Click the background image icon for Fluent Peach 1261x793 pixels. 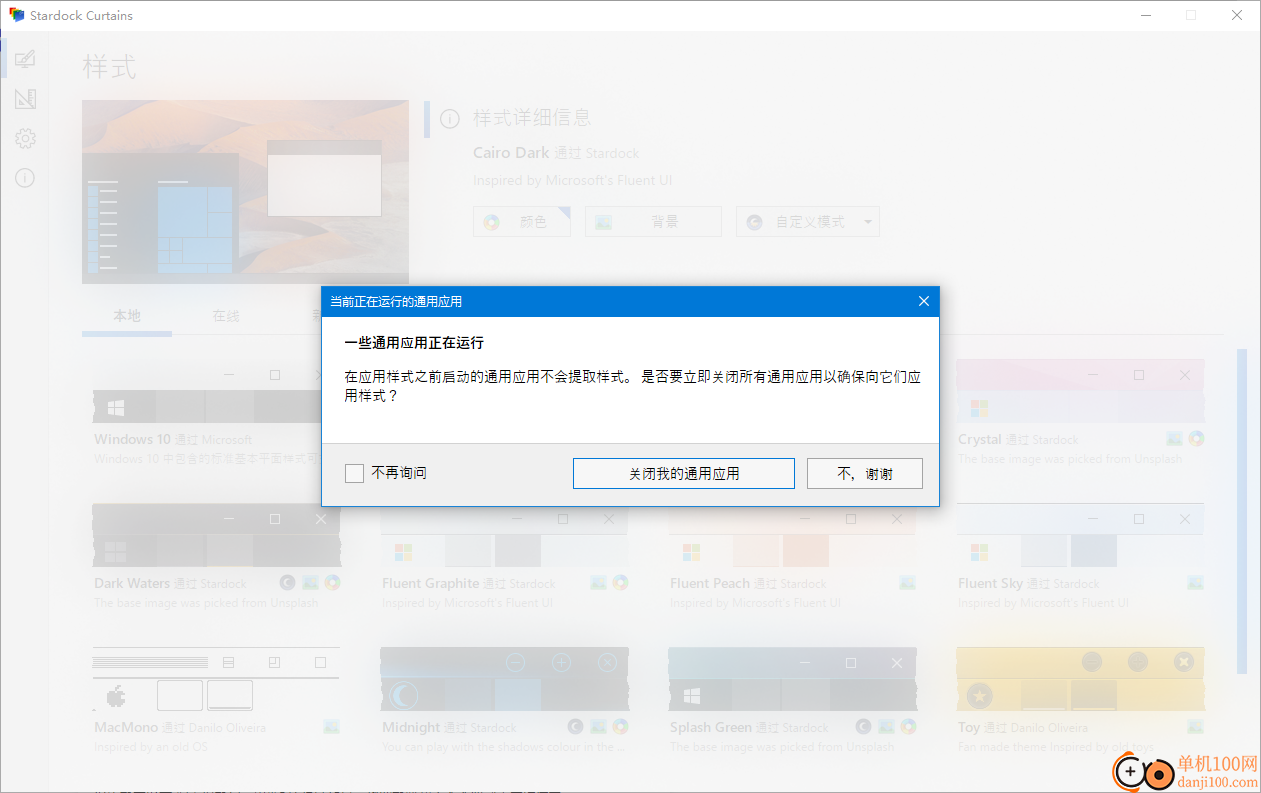coord(907,583)
